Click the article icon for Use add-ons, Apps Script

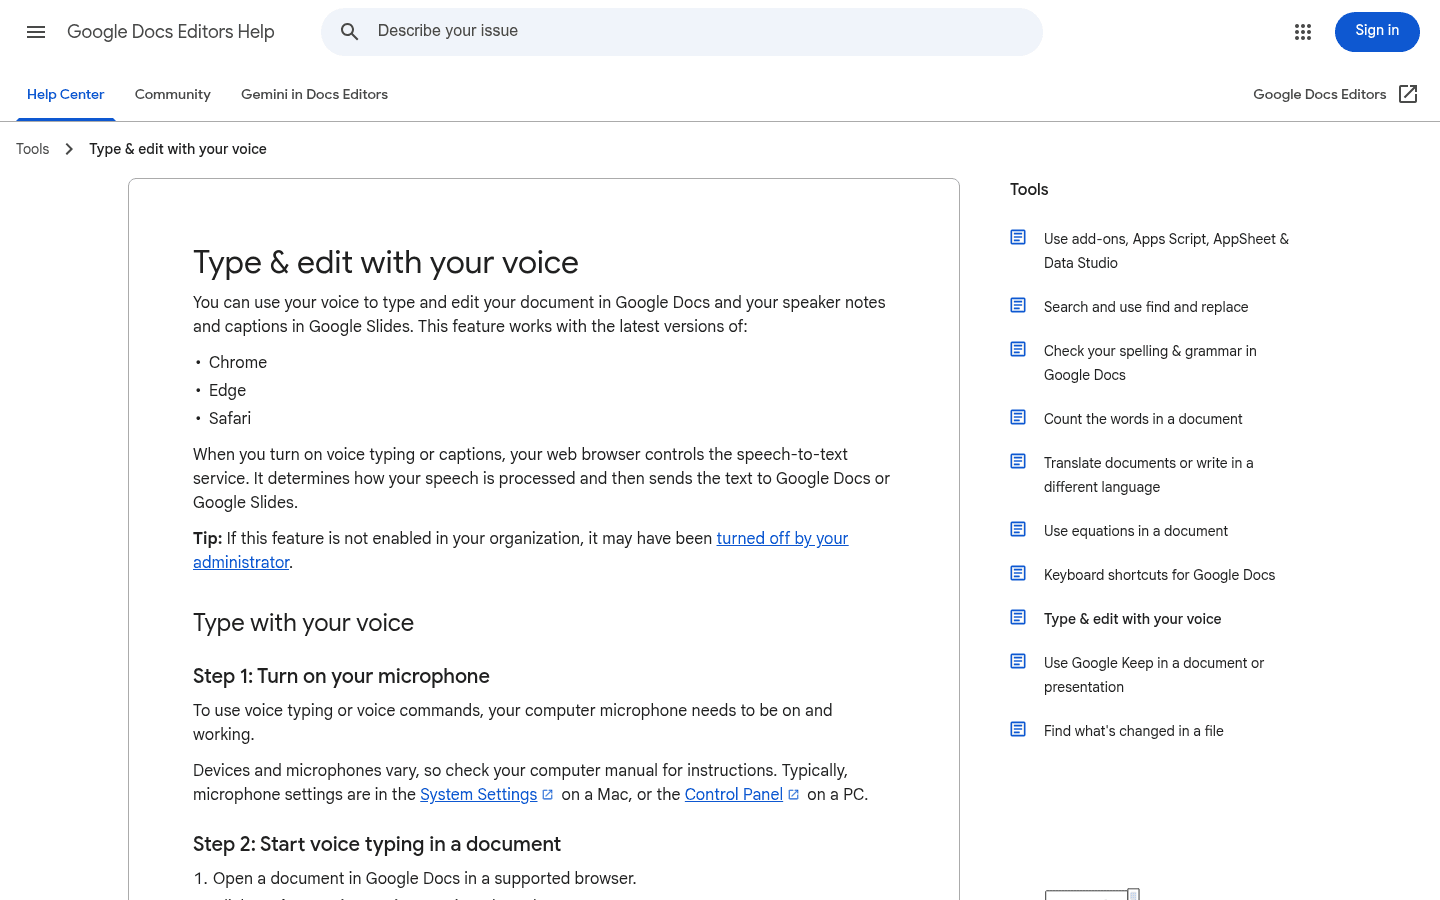[1018, 237]
